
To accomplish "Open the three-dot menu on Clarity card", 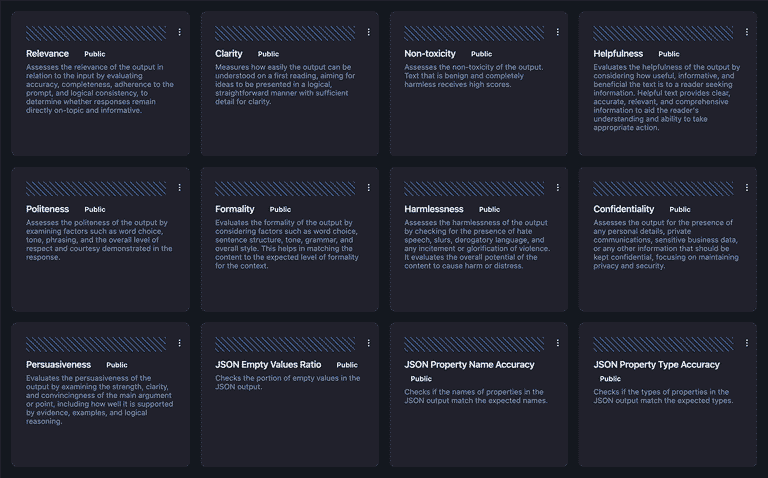I will pyautogui.click(x=369, y=32).
